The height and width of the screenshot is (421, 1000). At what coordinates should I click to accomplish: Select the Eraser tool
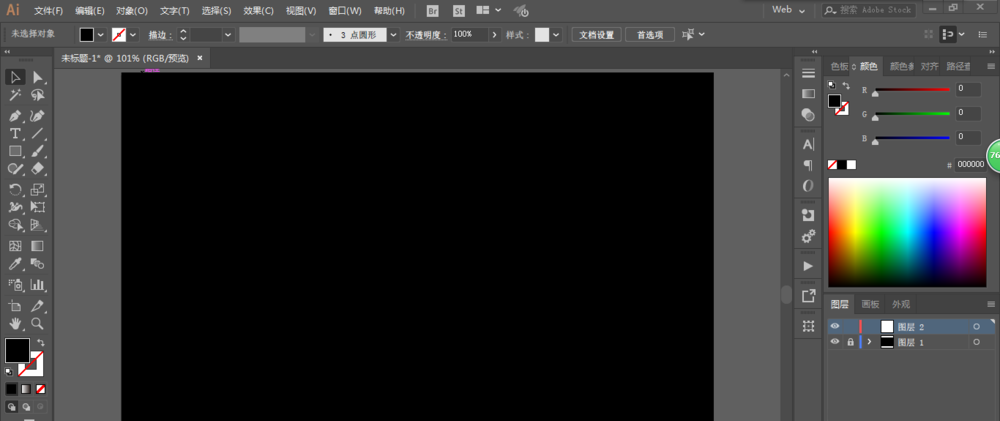click(x=38, y=168)
